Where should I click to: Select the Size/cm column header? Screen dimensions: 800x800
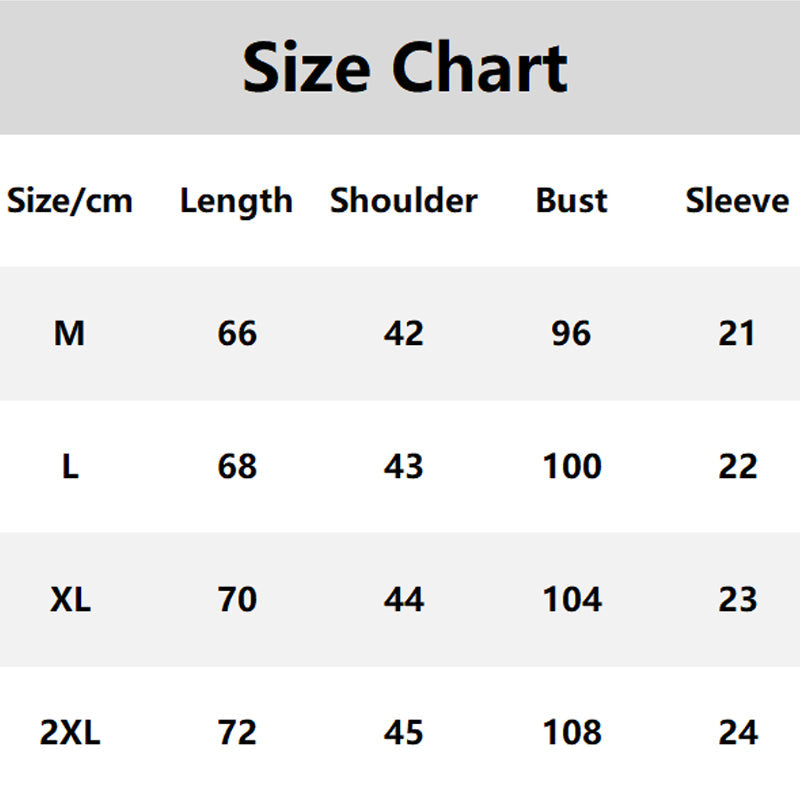(x=70, y=201)
